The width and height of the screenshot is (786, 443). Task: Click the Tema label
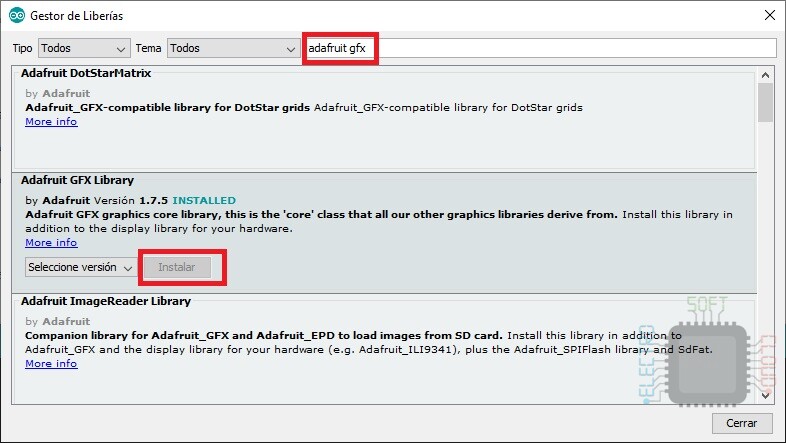[x=148, y=48]
